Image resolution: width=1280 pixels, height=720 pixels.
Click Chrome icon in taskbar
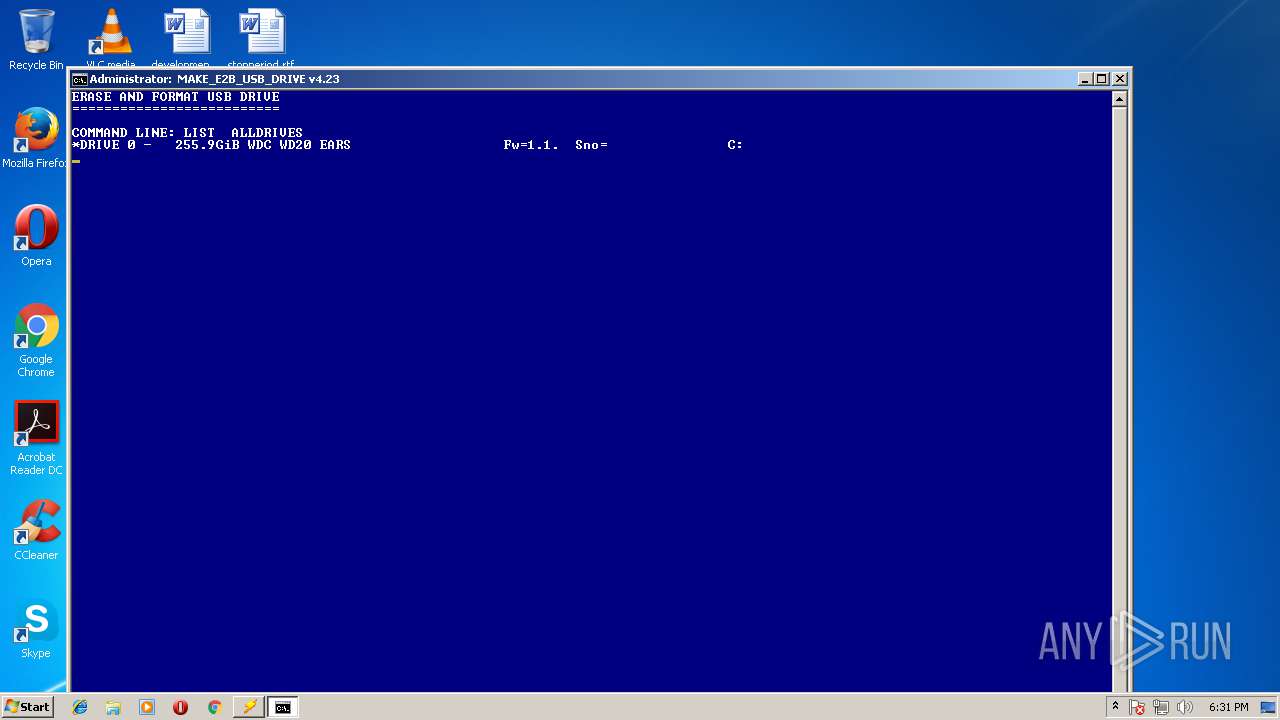(x=214, y=707)
